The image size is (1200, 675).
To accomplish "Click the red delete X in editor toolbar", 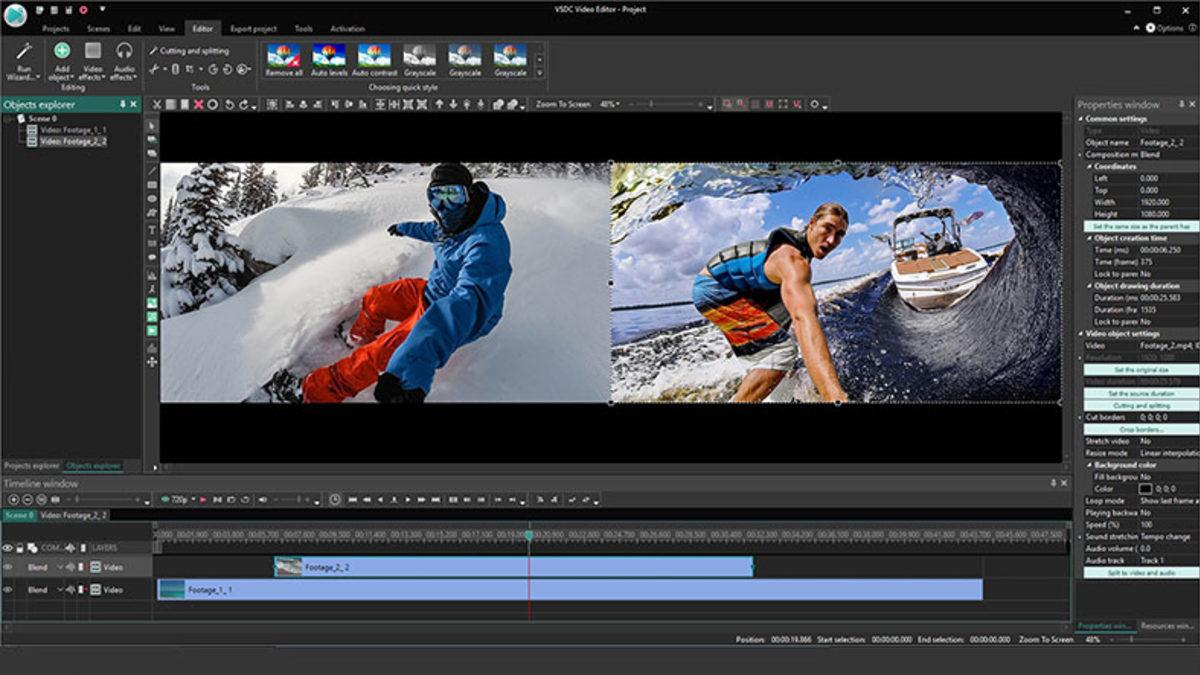I will pyautogui.click(x=198, y=105).
